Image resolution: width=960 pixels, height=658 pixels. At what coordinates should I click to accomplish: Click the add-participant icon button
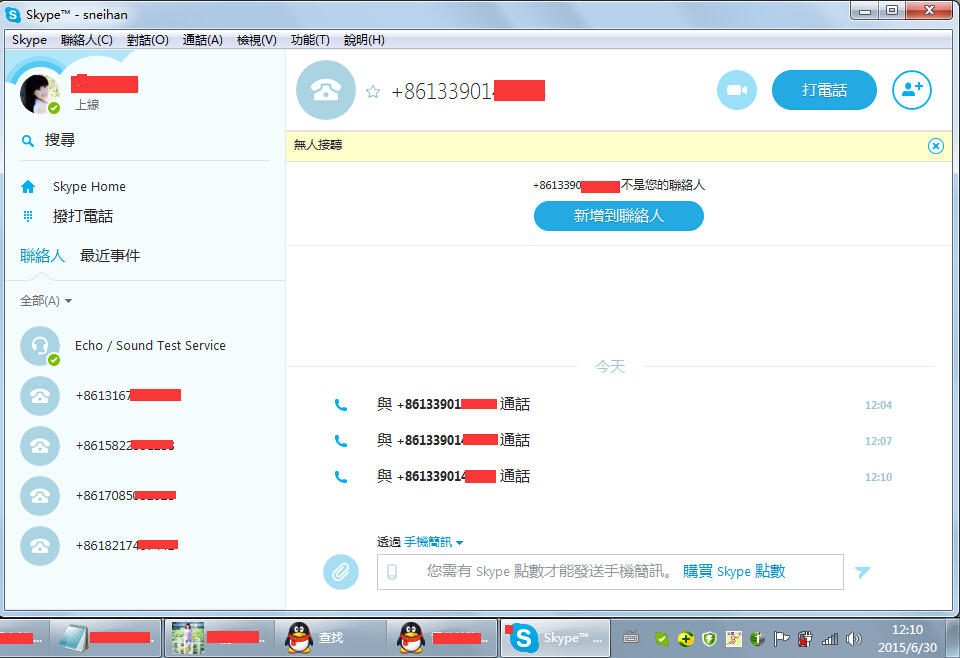point(912,90)
